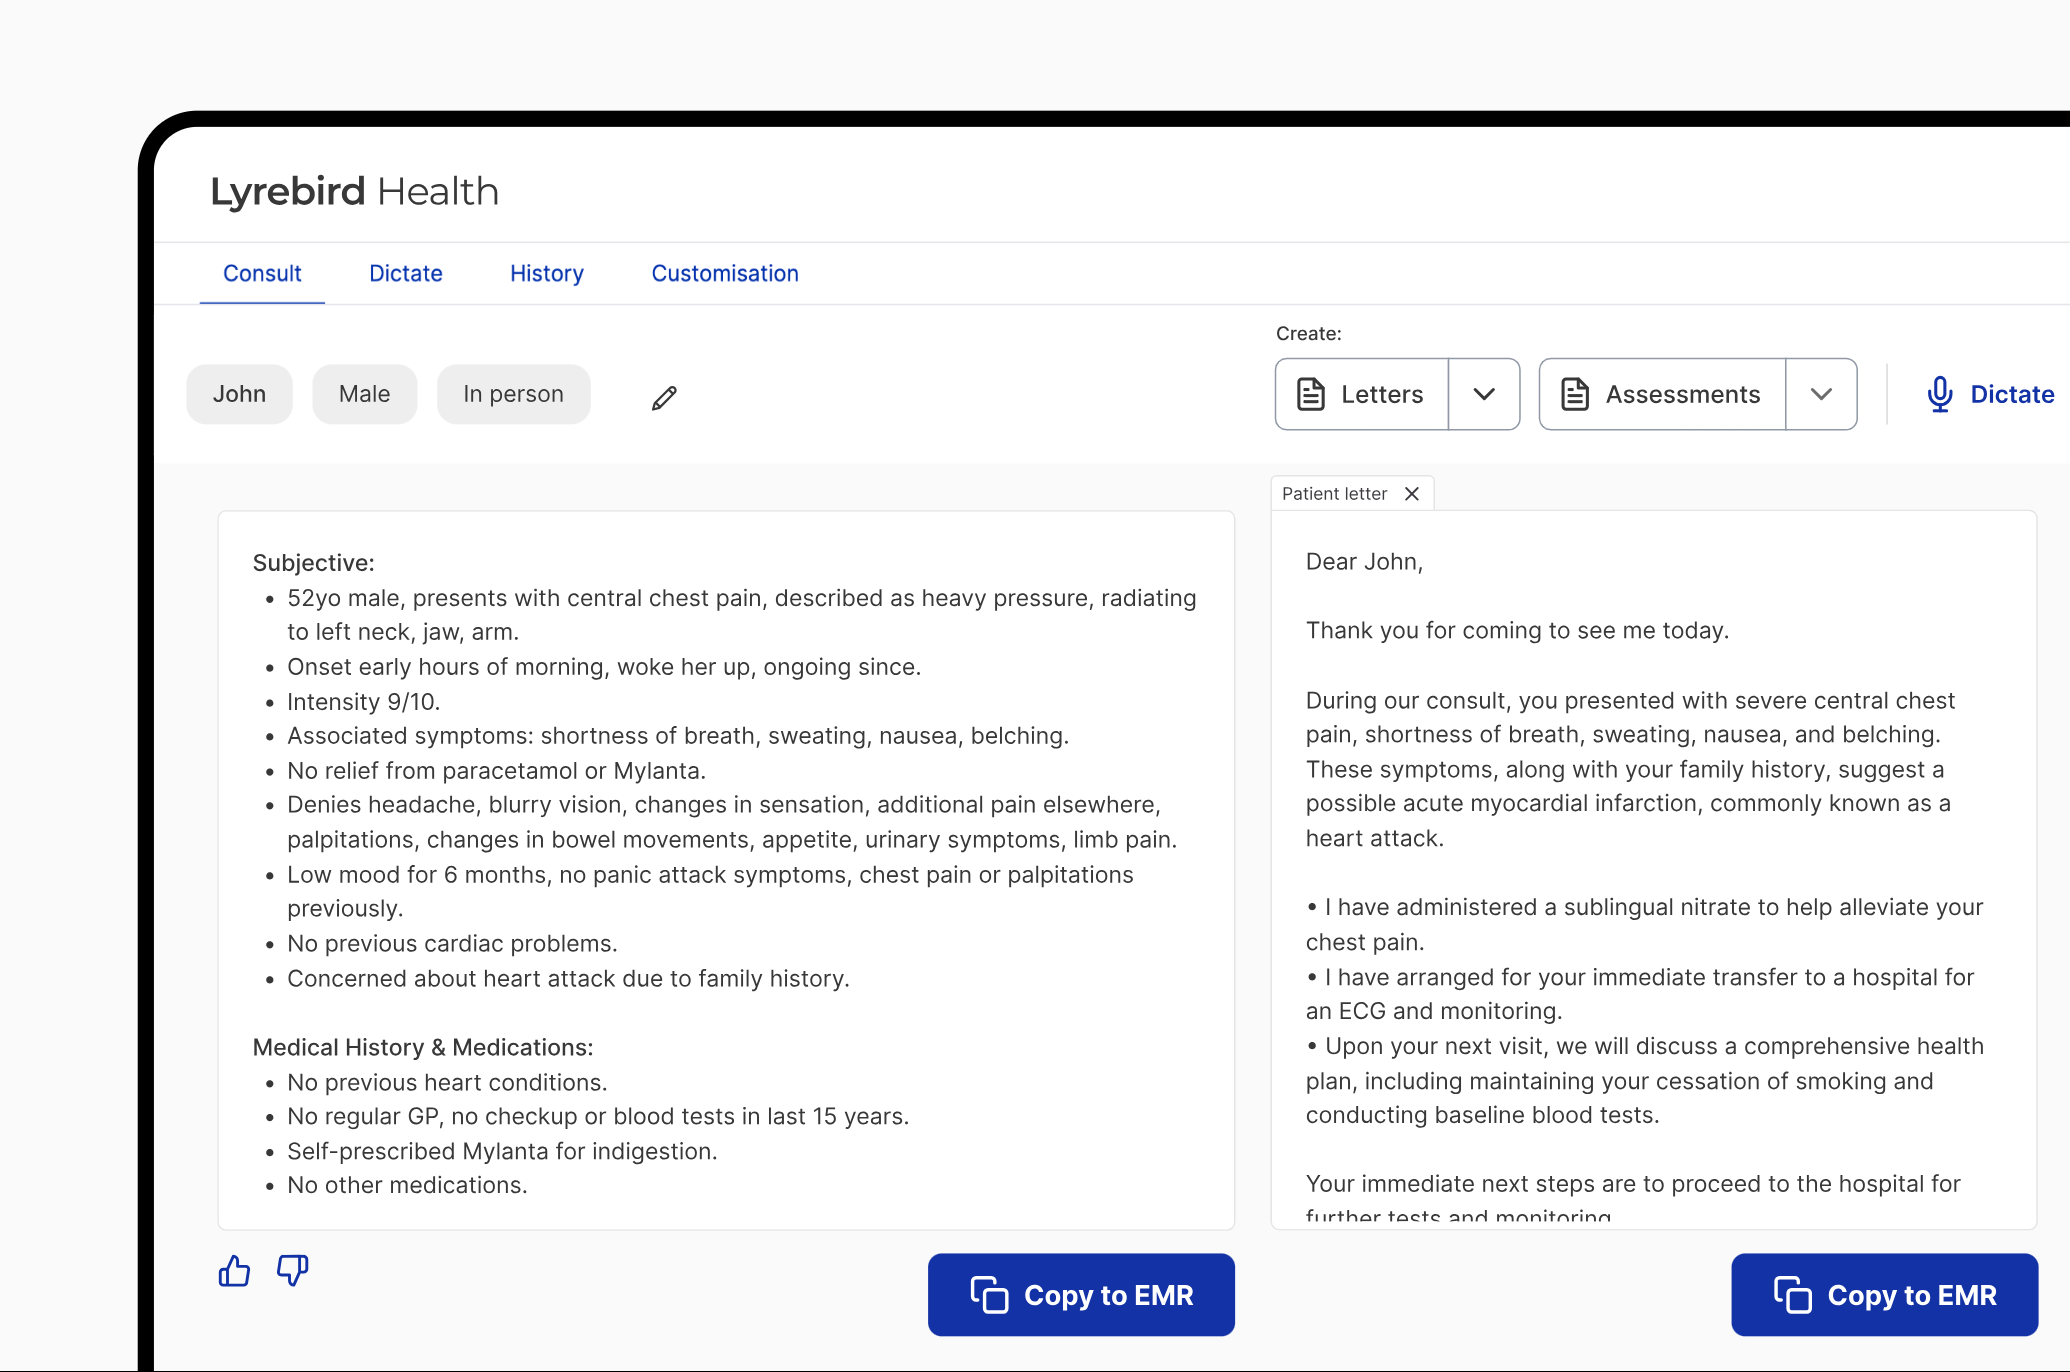The image size is (2070, 1372).
Task: Copy consult notes to EMR
Action: pos(1081,1294)
